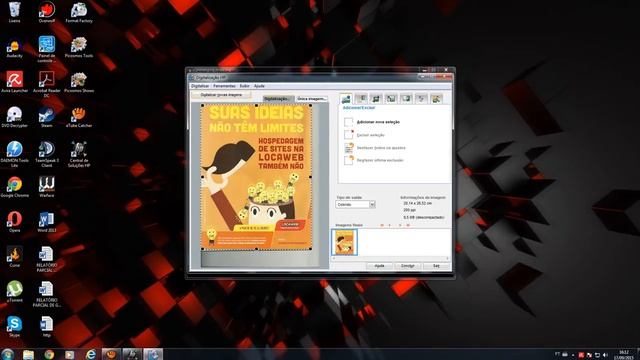640x360 pixels.
Task: Open the Exibir menu
Action: (x=244, y=86)
